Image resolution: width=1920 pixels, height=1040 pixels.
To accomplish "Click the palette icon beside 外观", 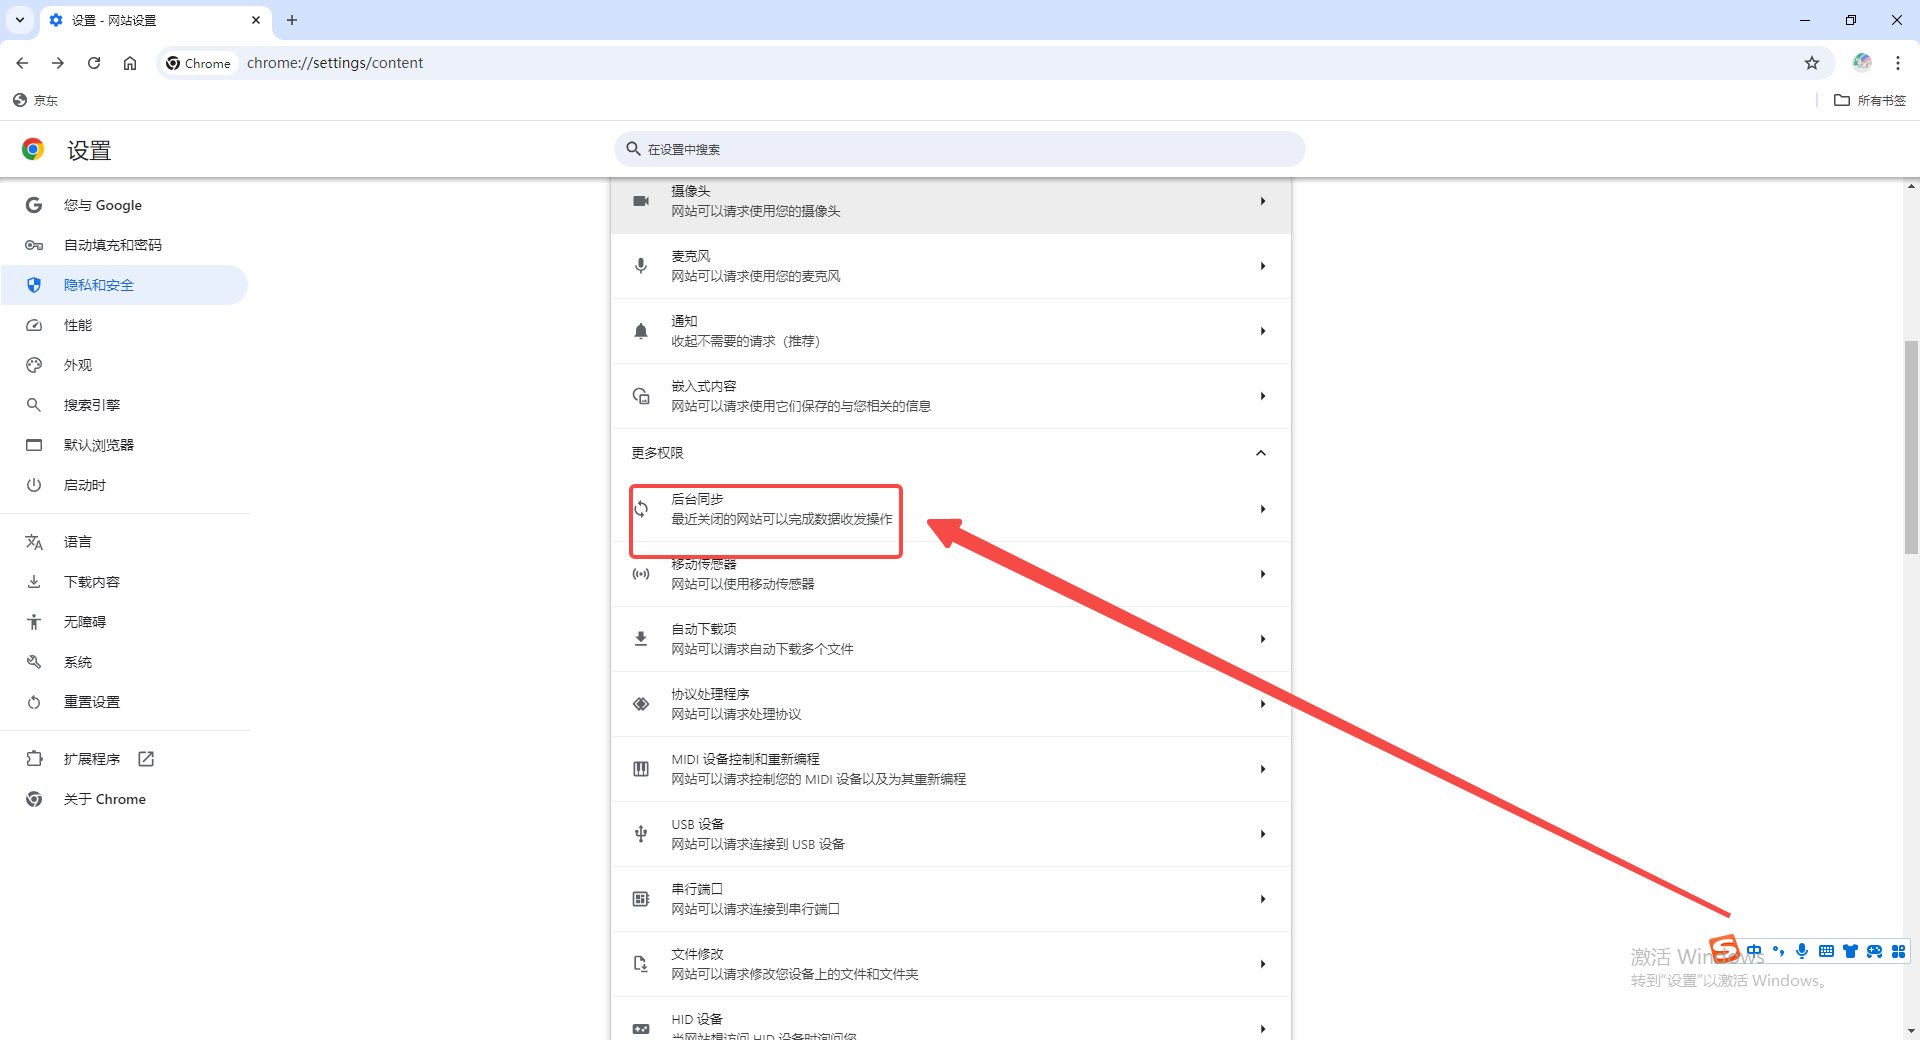I will [x=34, y=365].
